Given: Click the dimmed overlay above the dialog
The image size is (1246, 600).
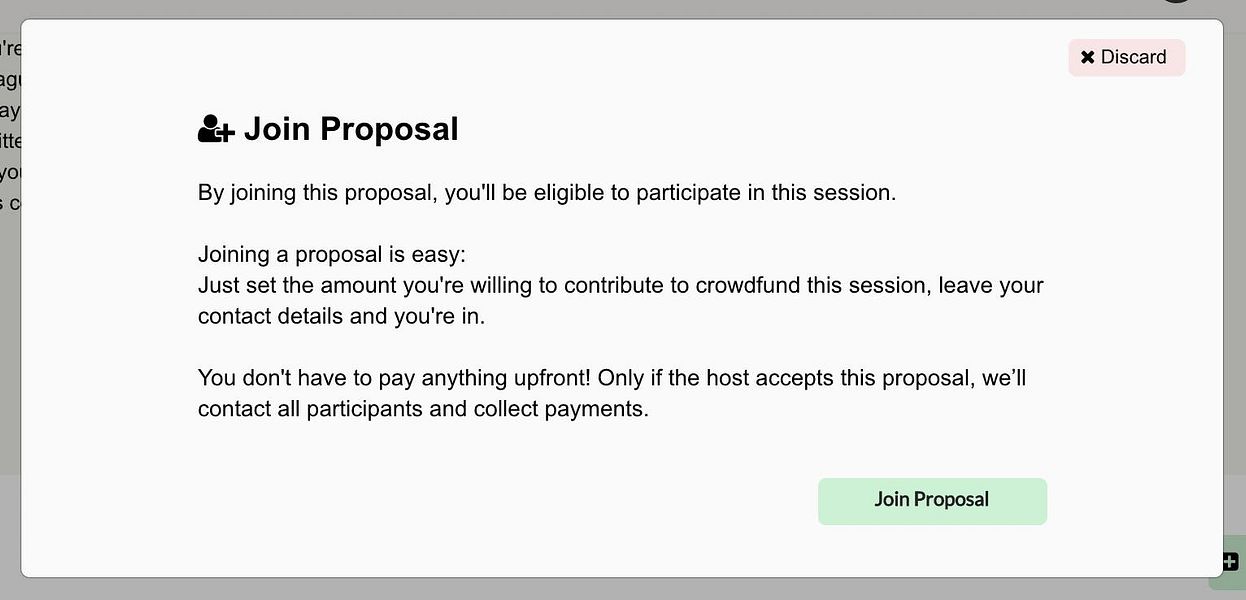Looking at the screenshot, I should coord(600,8).
